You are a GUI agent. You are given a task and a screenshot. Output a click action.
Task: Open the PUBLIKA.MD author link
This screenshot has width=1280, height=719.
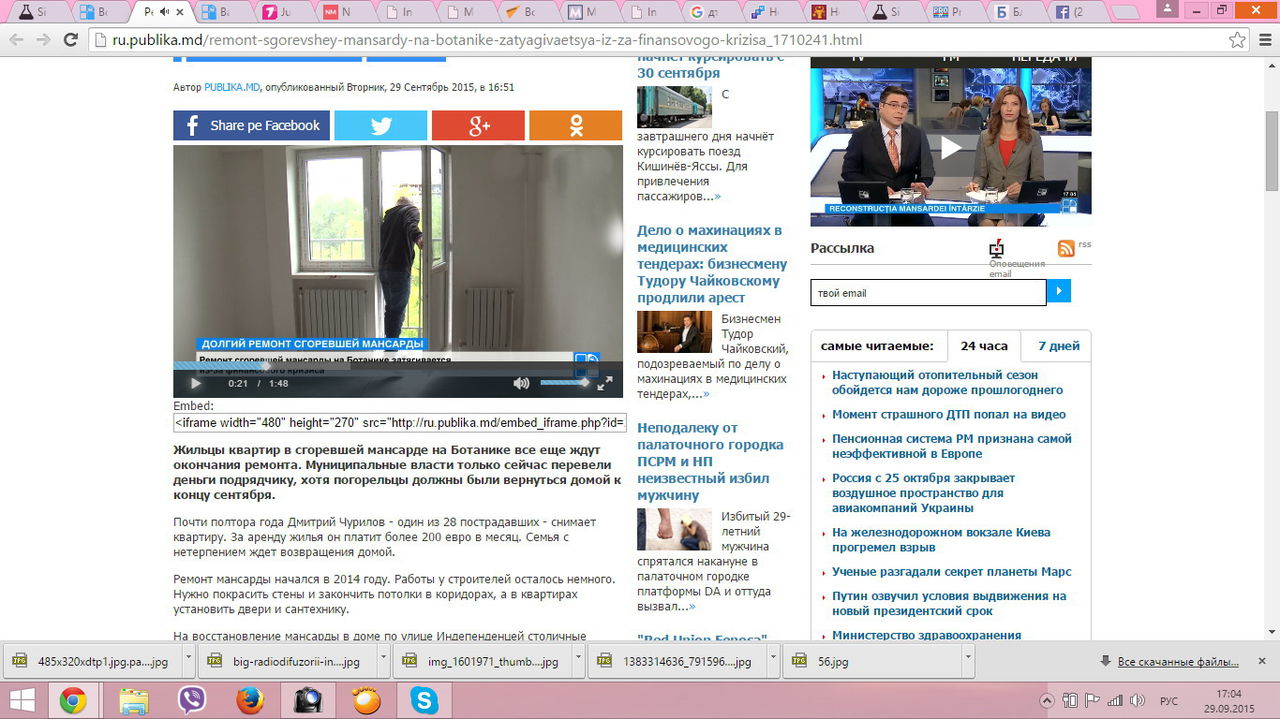[x=232, y=87]
